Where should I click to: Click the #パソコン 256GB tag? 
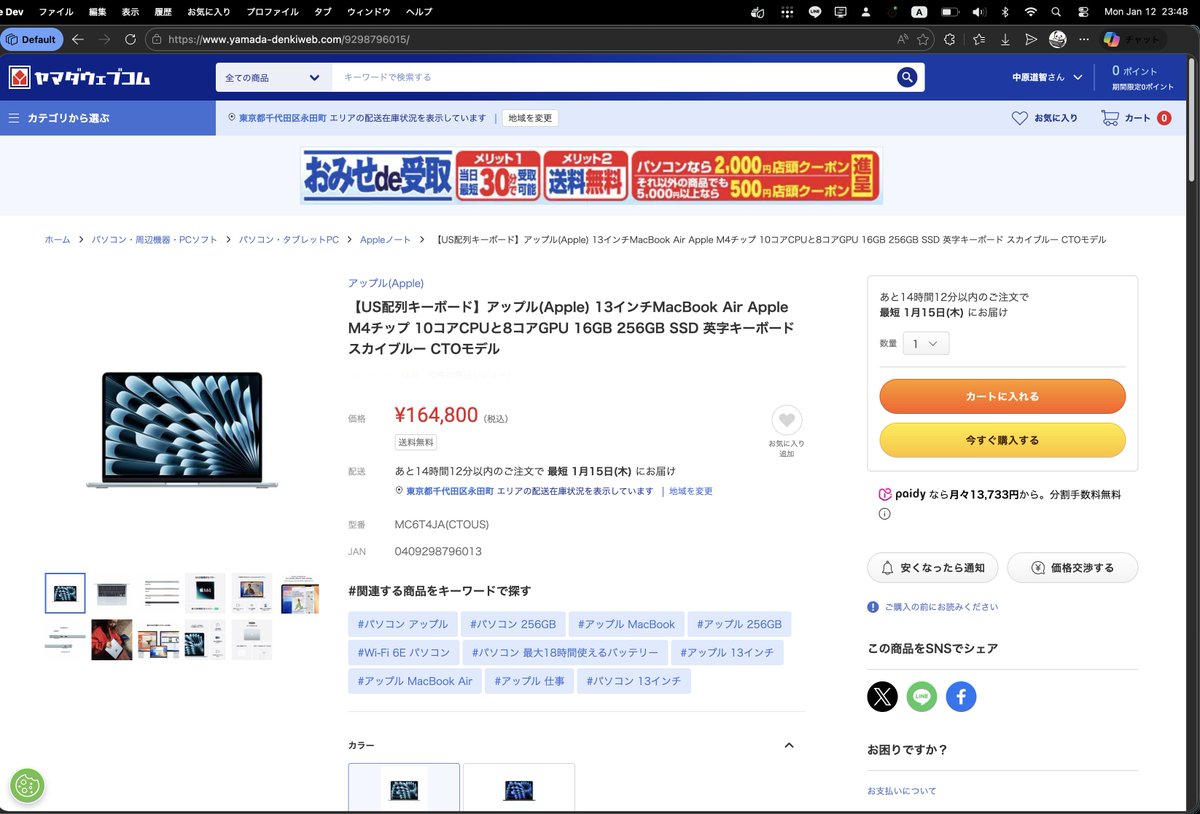click(513, 624)
